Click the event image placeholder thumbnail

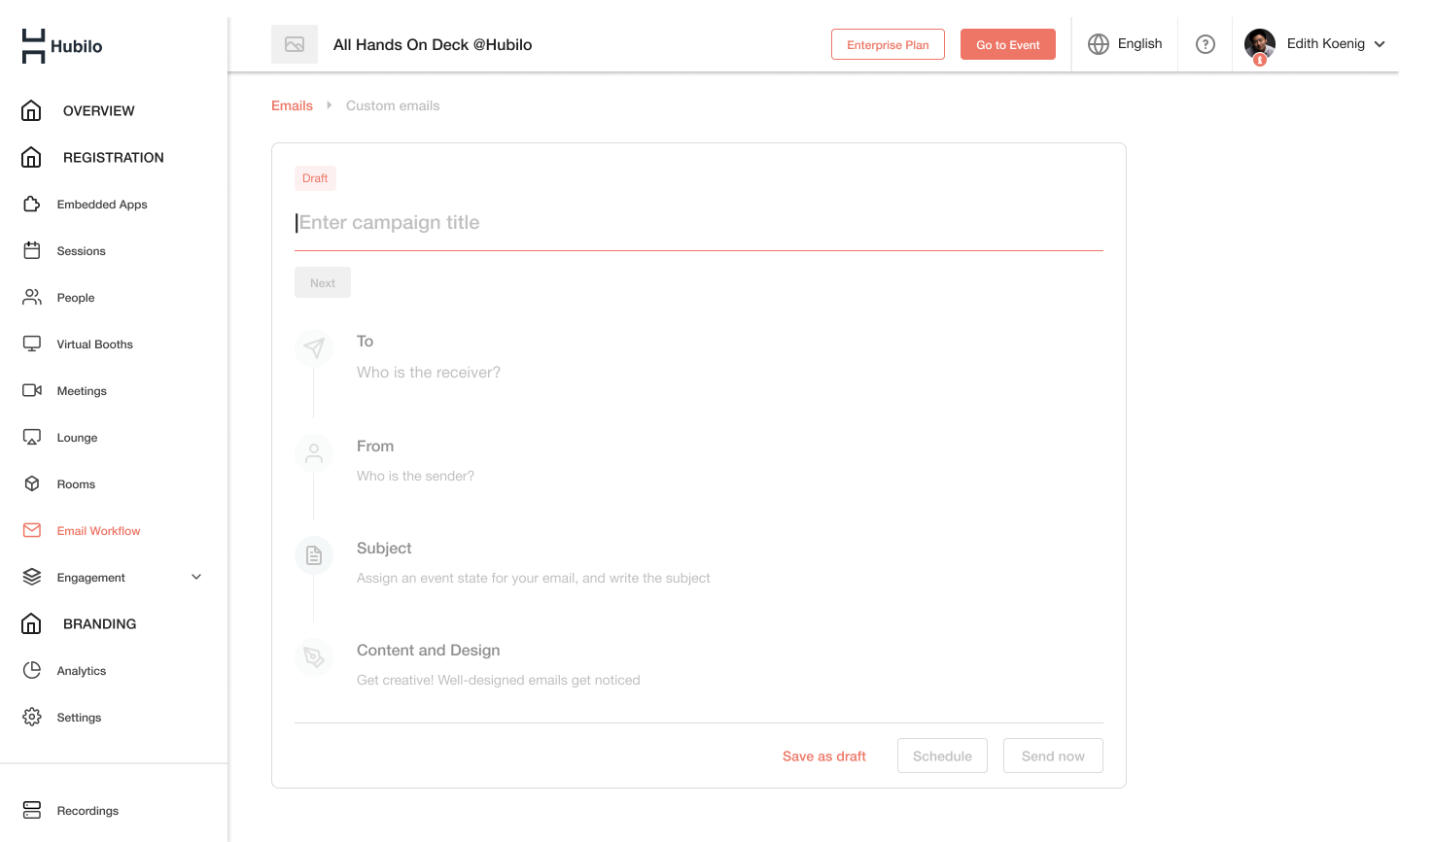click(x=294, y=44)
